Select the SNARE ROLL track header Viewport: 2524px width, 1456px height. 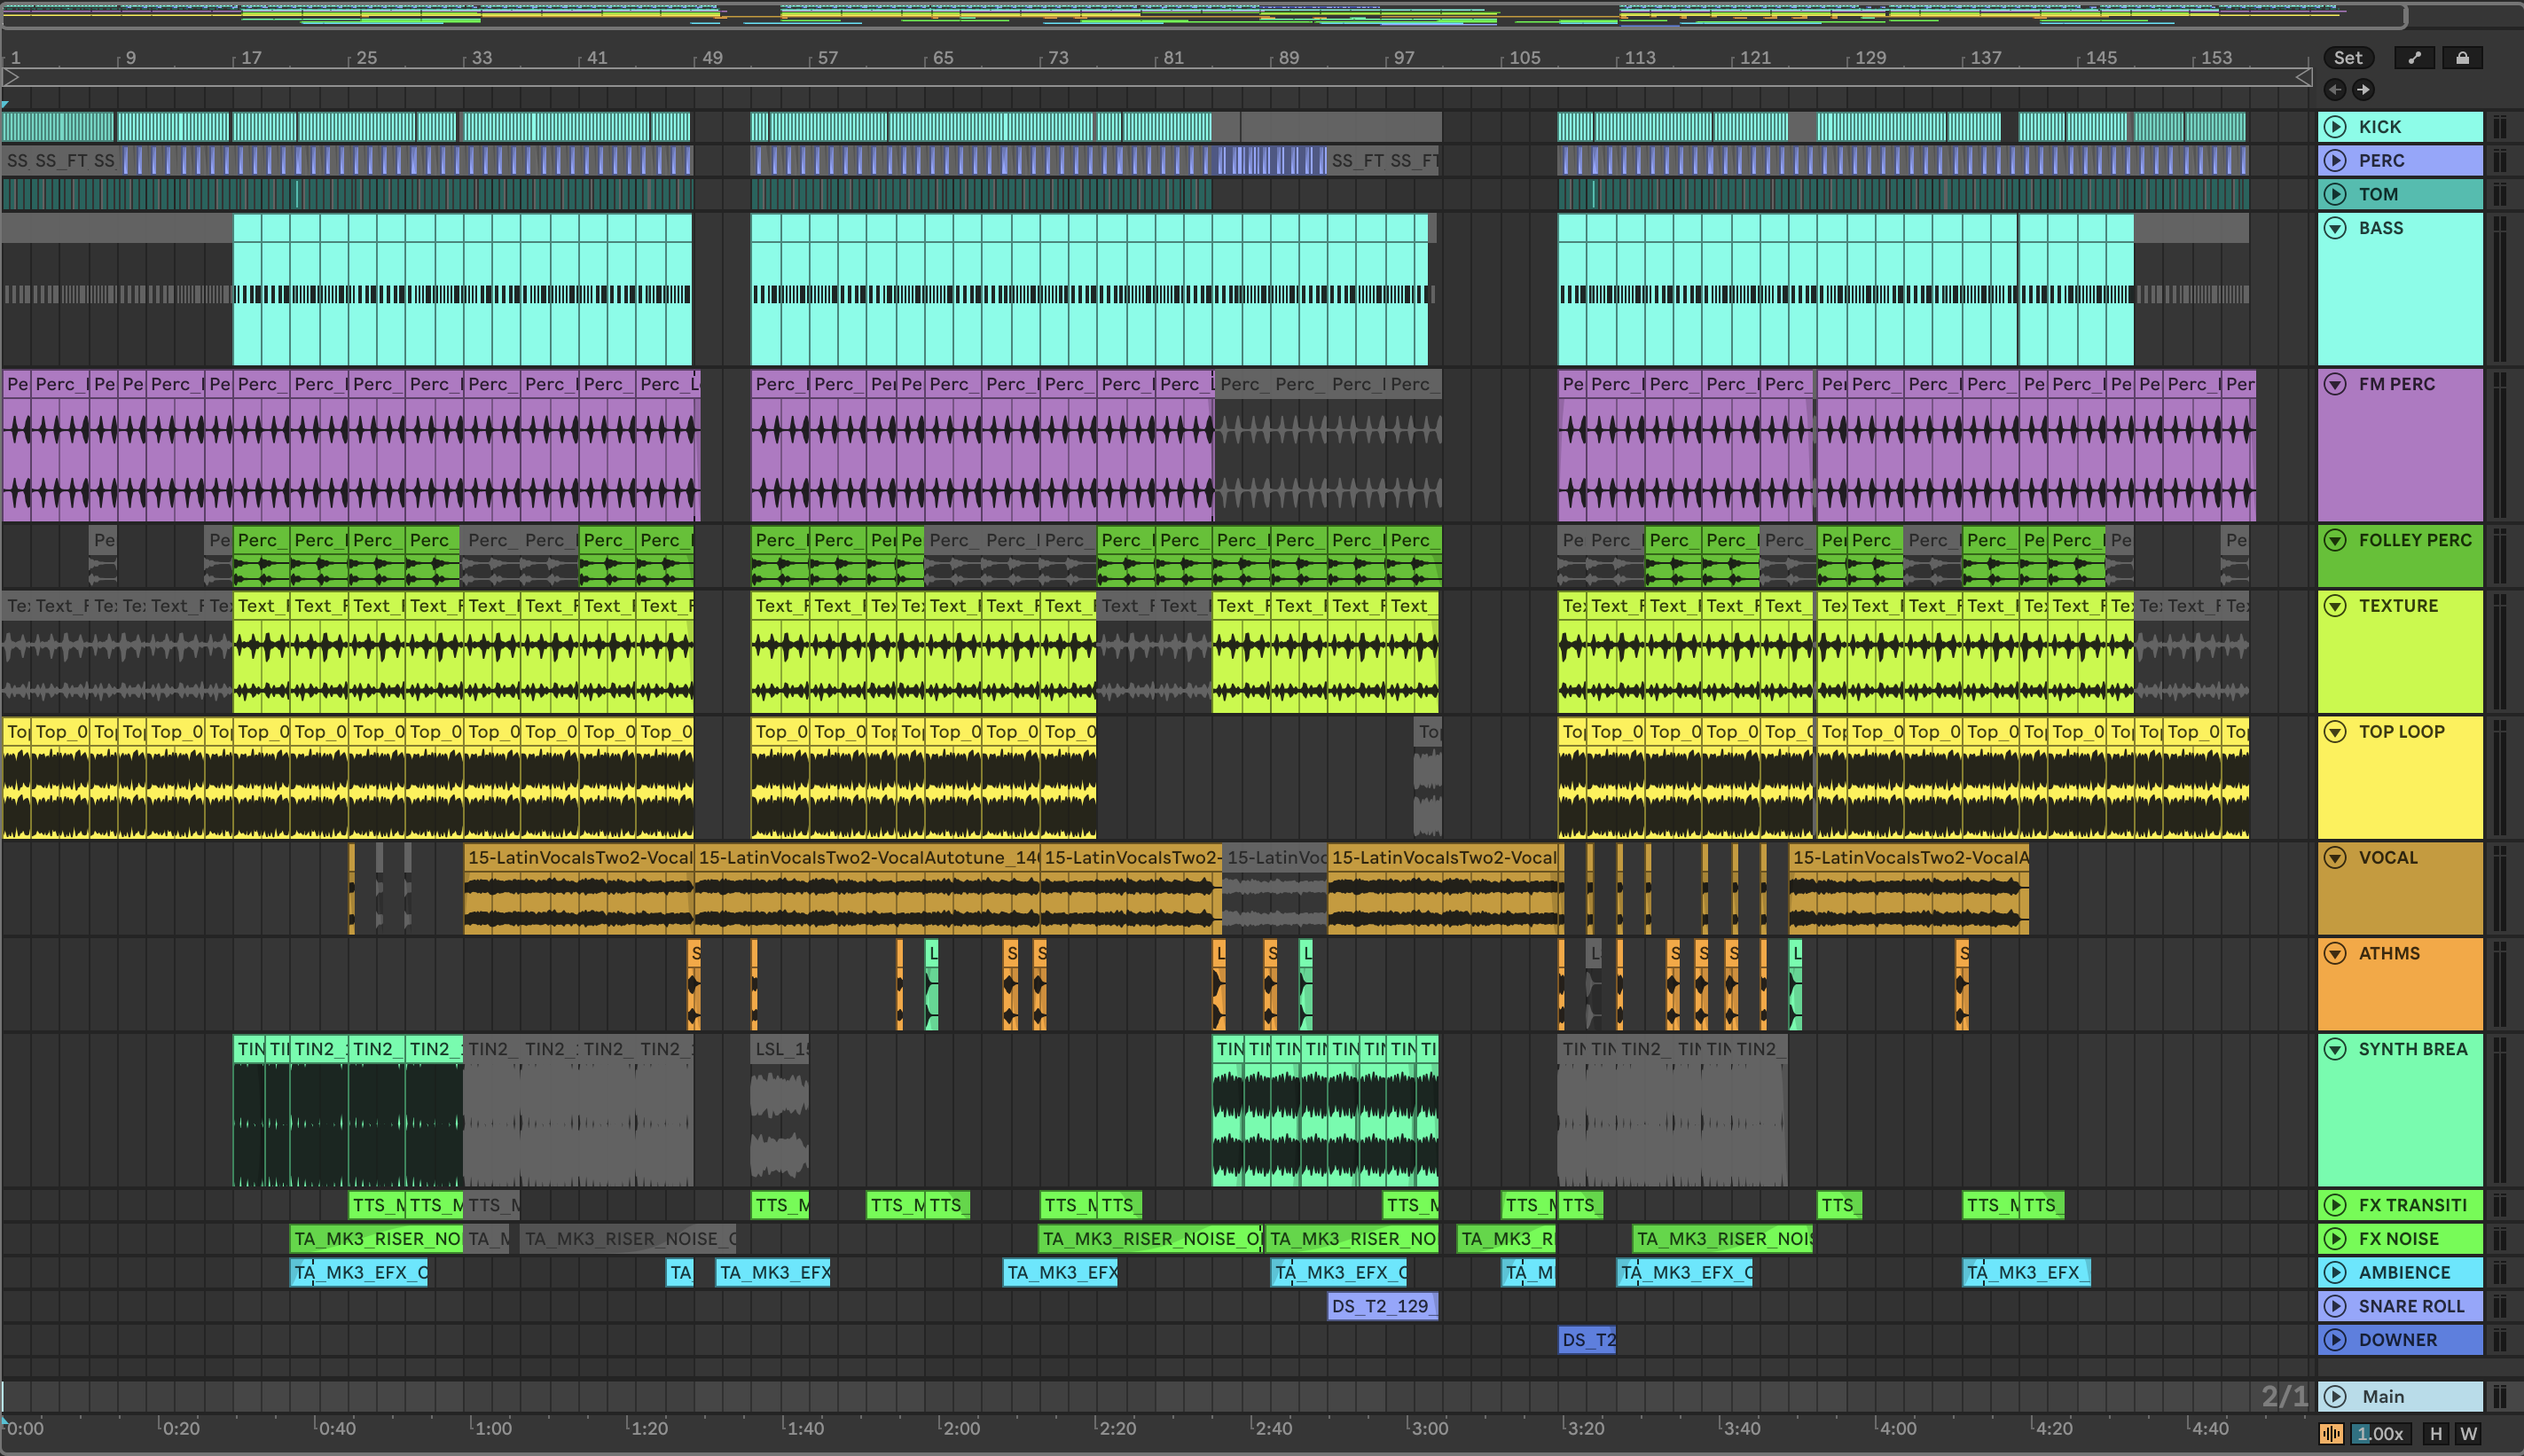[x=2410, y=1306]
